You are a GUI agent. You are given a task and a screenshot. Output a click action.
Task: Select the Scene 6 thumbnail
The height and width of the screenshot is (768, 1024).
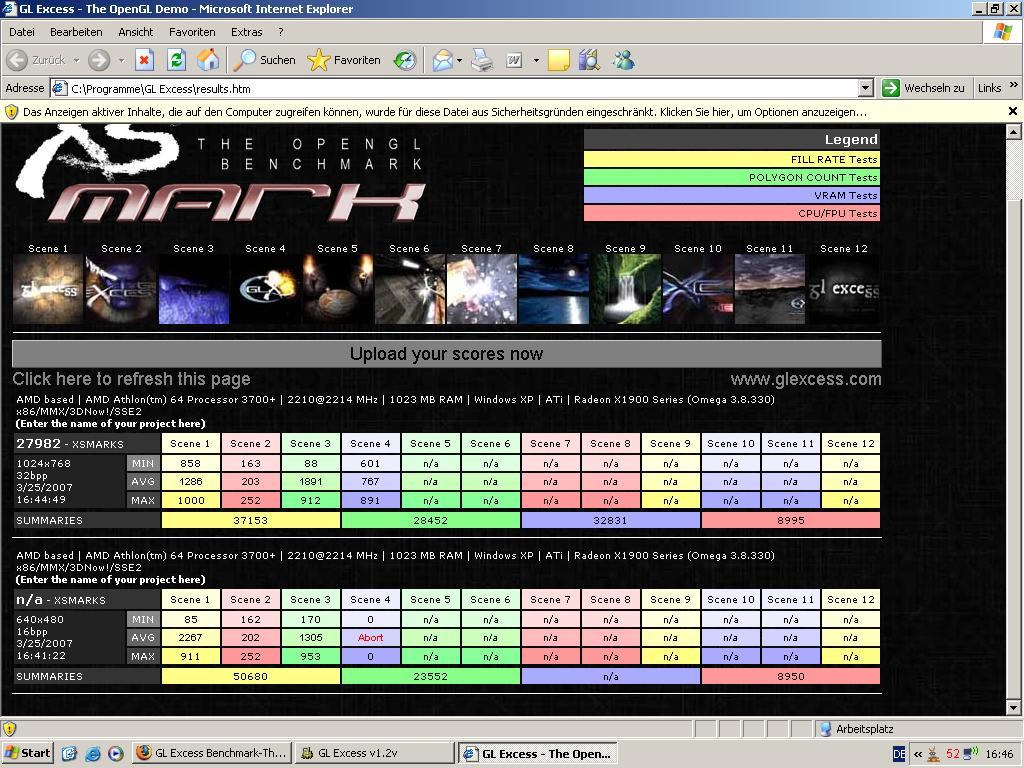[409, 289]
